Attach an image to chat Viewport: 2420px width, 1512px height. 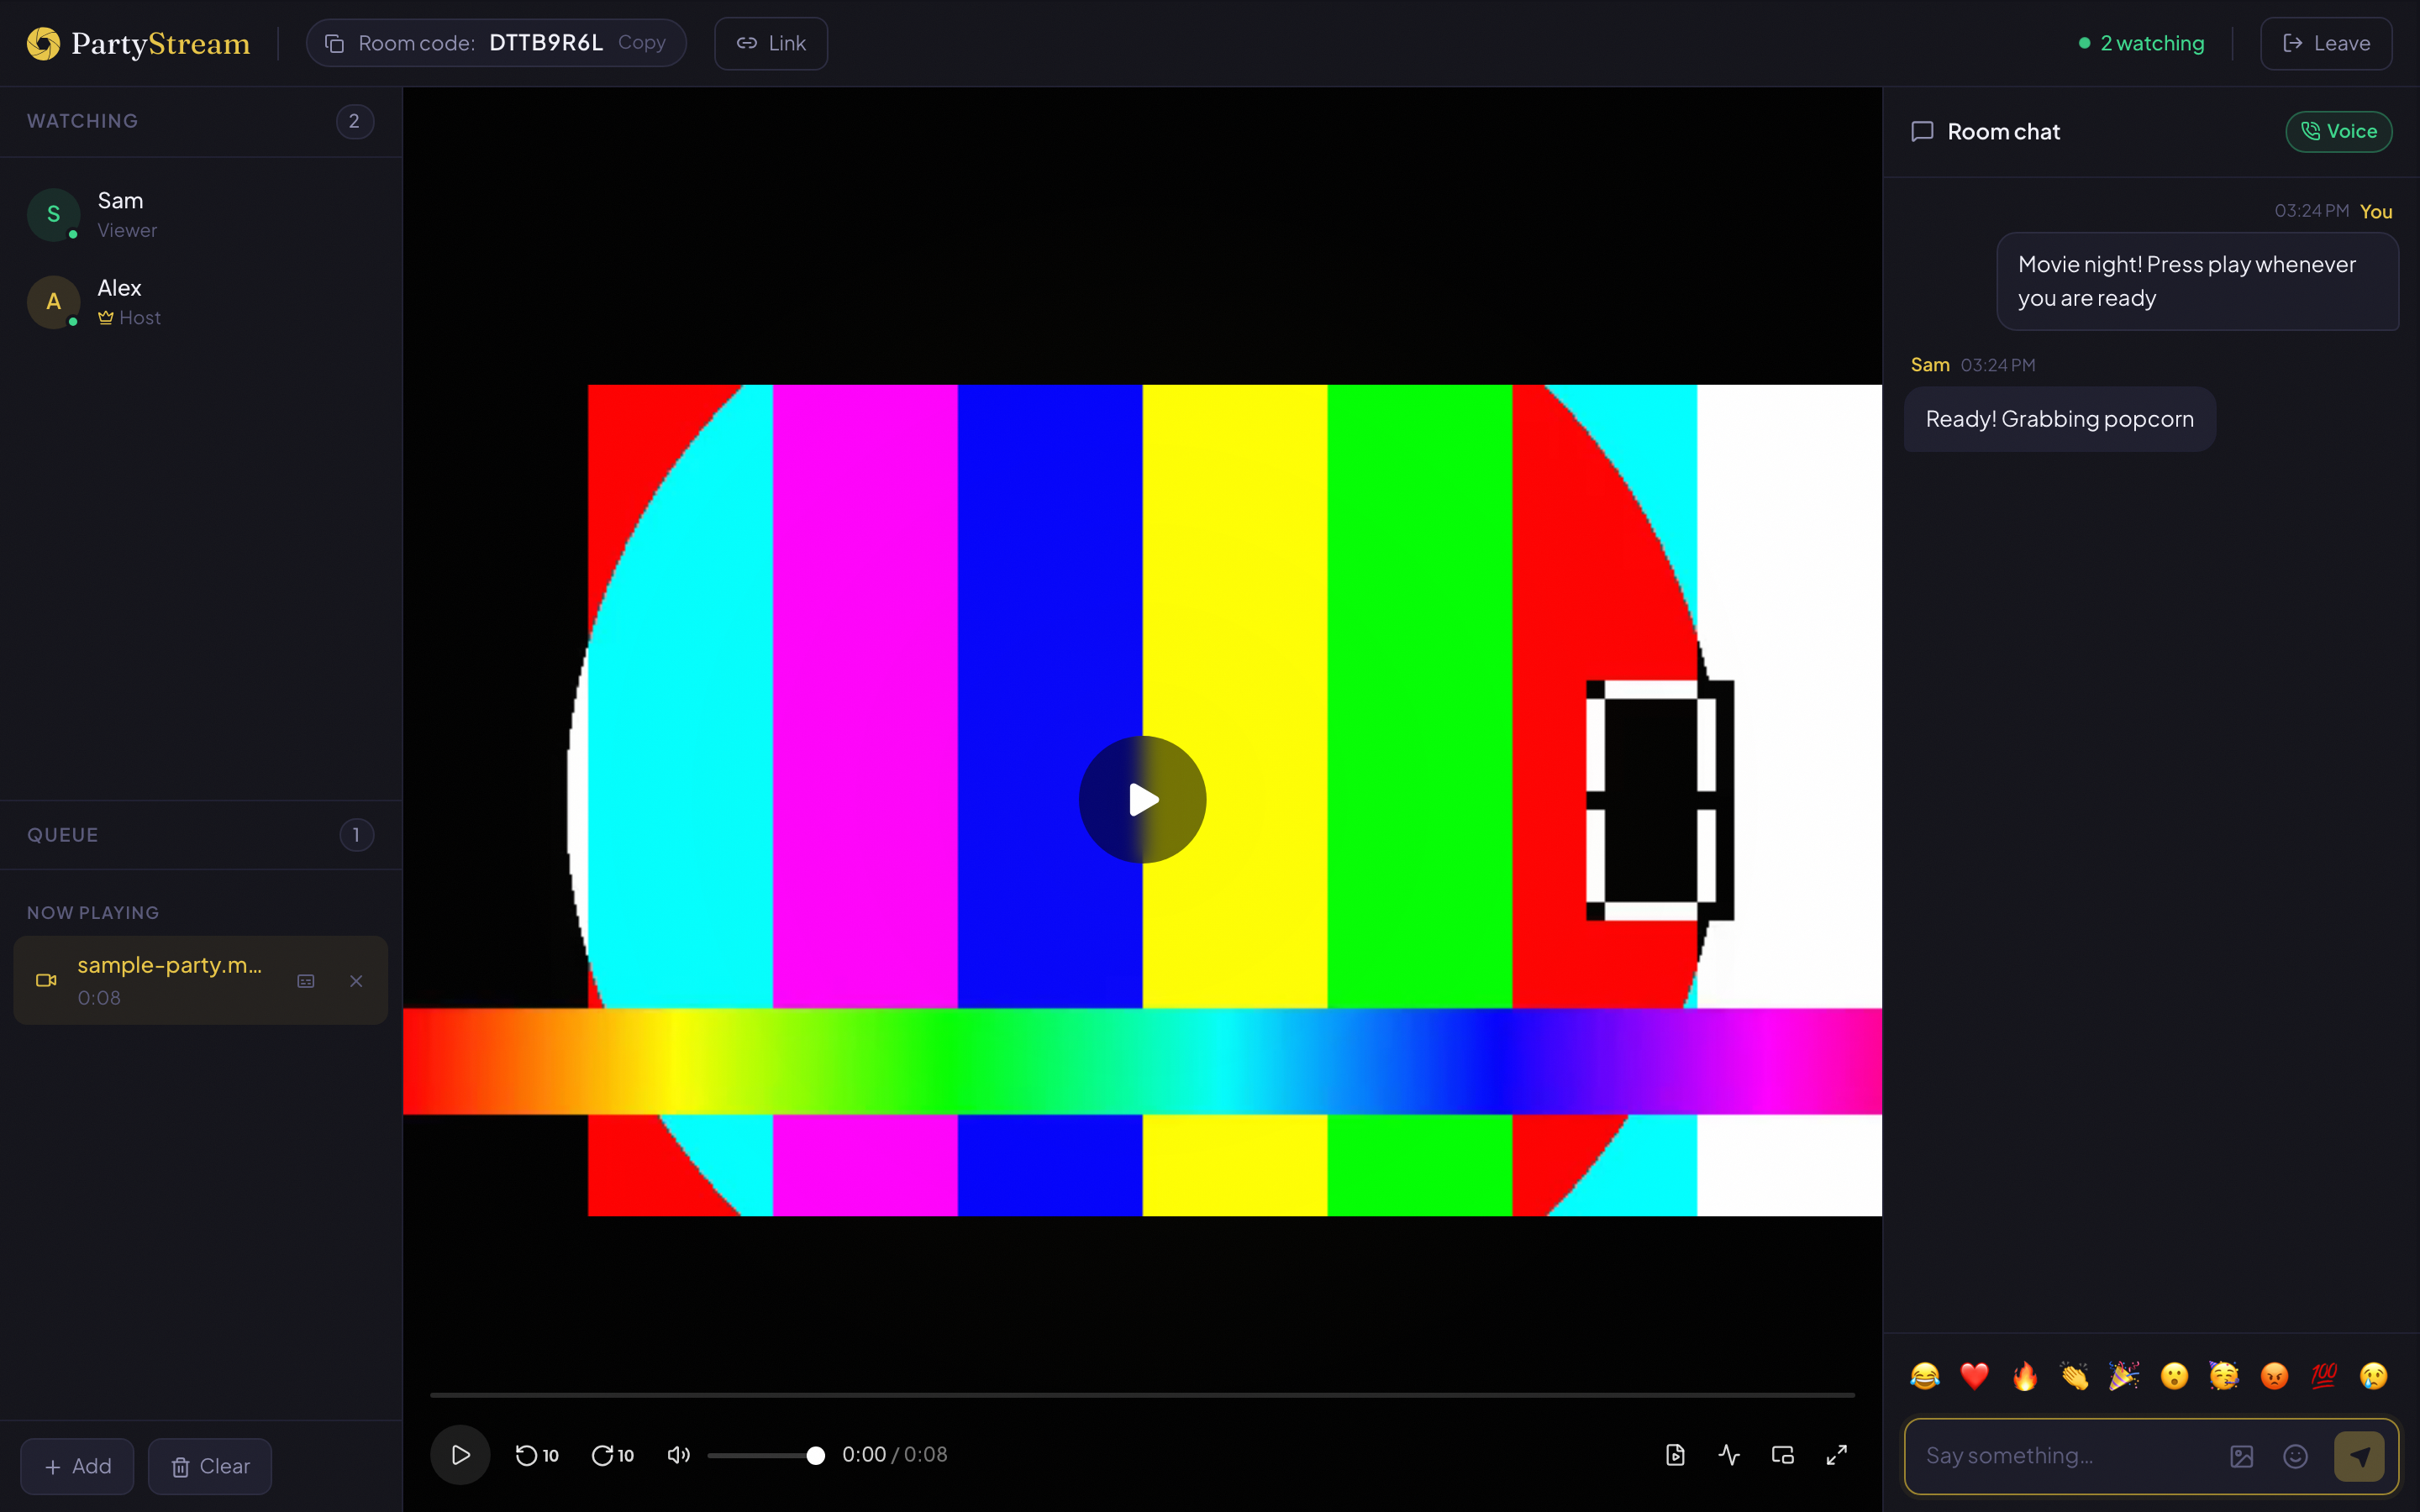click(2242, 1456)
